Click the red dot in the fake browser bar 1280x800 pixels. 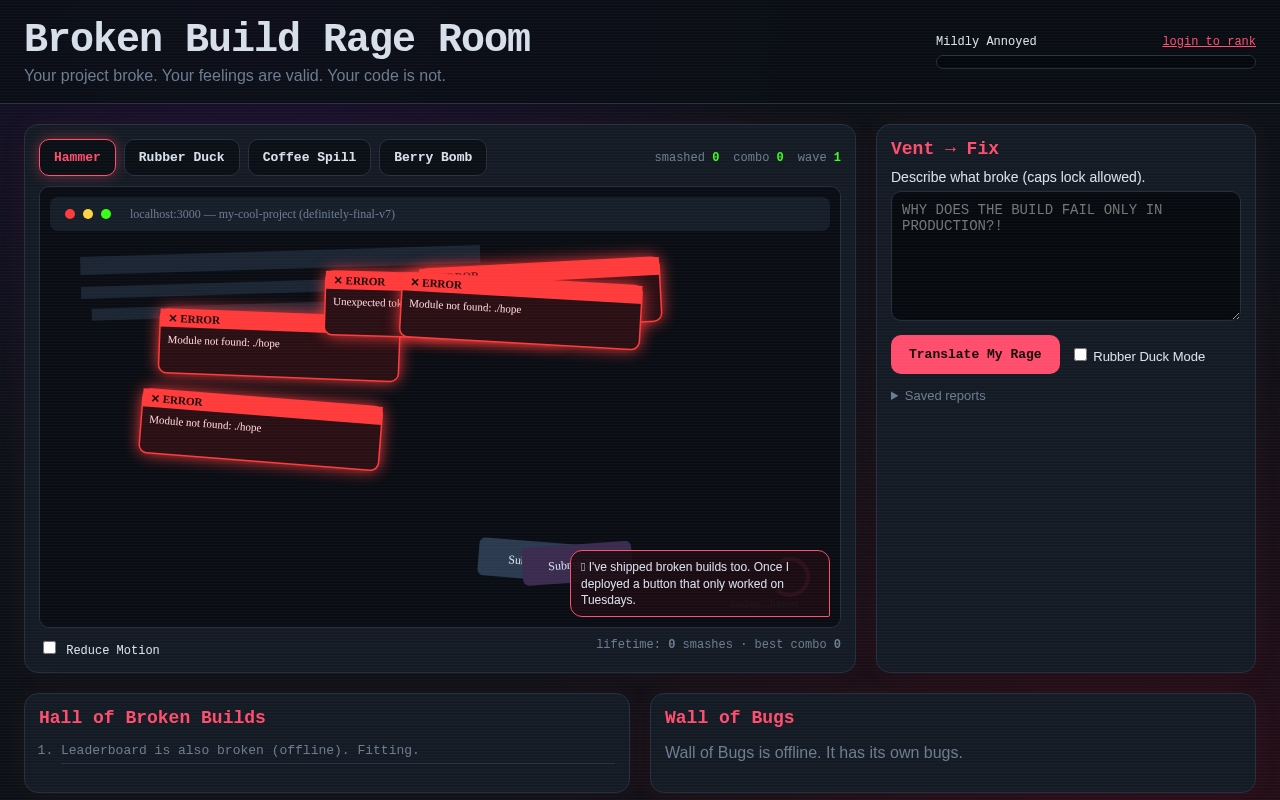coord(70,214)
